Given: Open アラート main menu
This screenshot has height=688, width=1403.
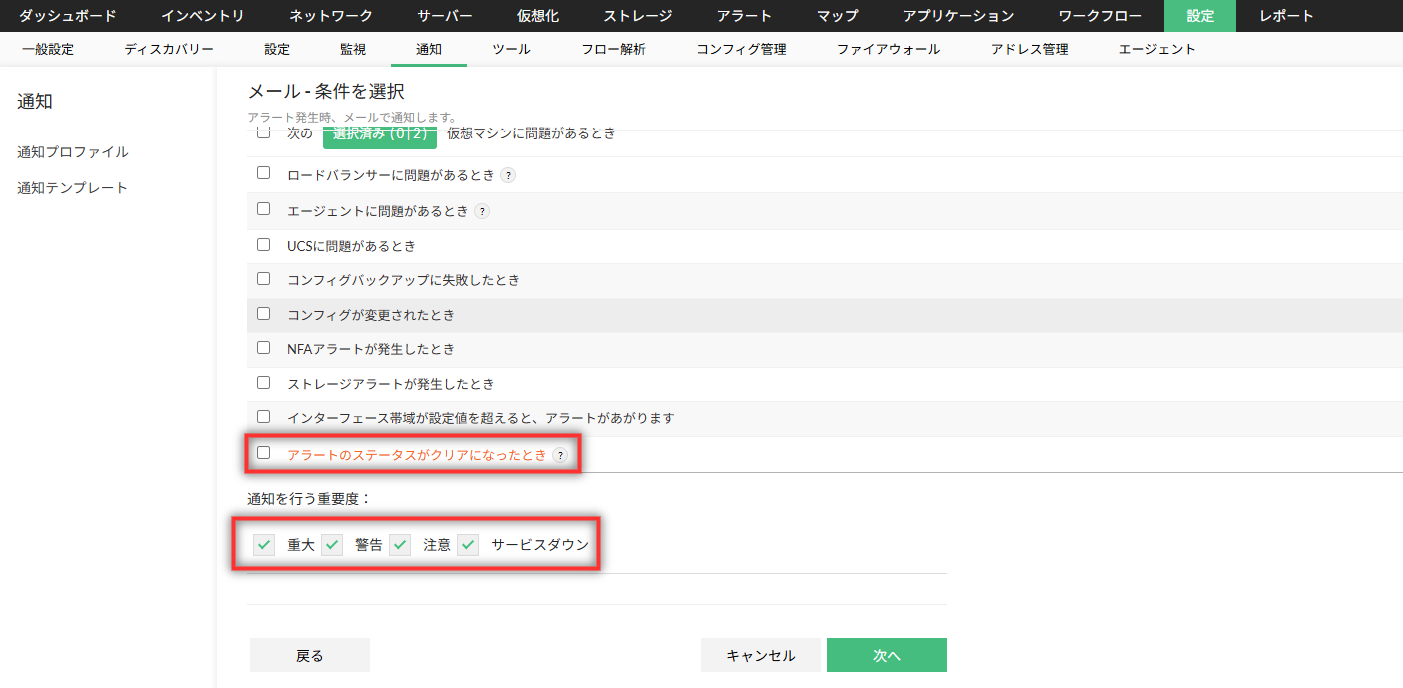Looking at the screenshot, I should (x=745, y=16).
